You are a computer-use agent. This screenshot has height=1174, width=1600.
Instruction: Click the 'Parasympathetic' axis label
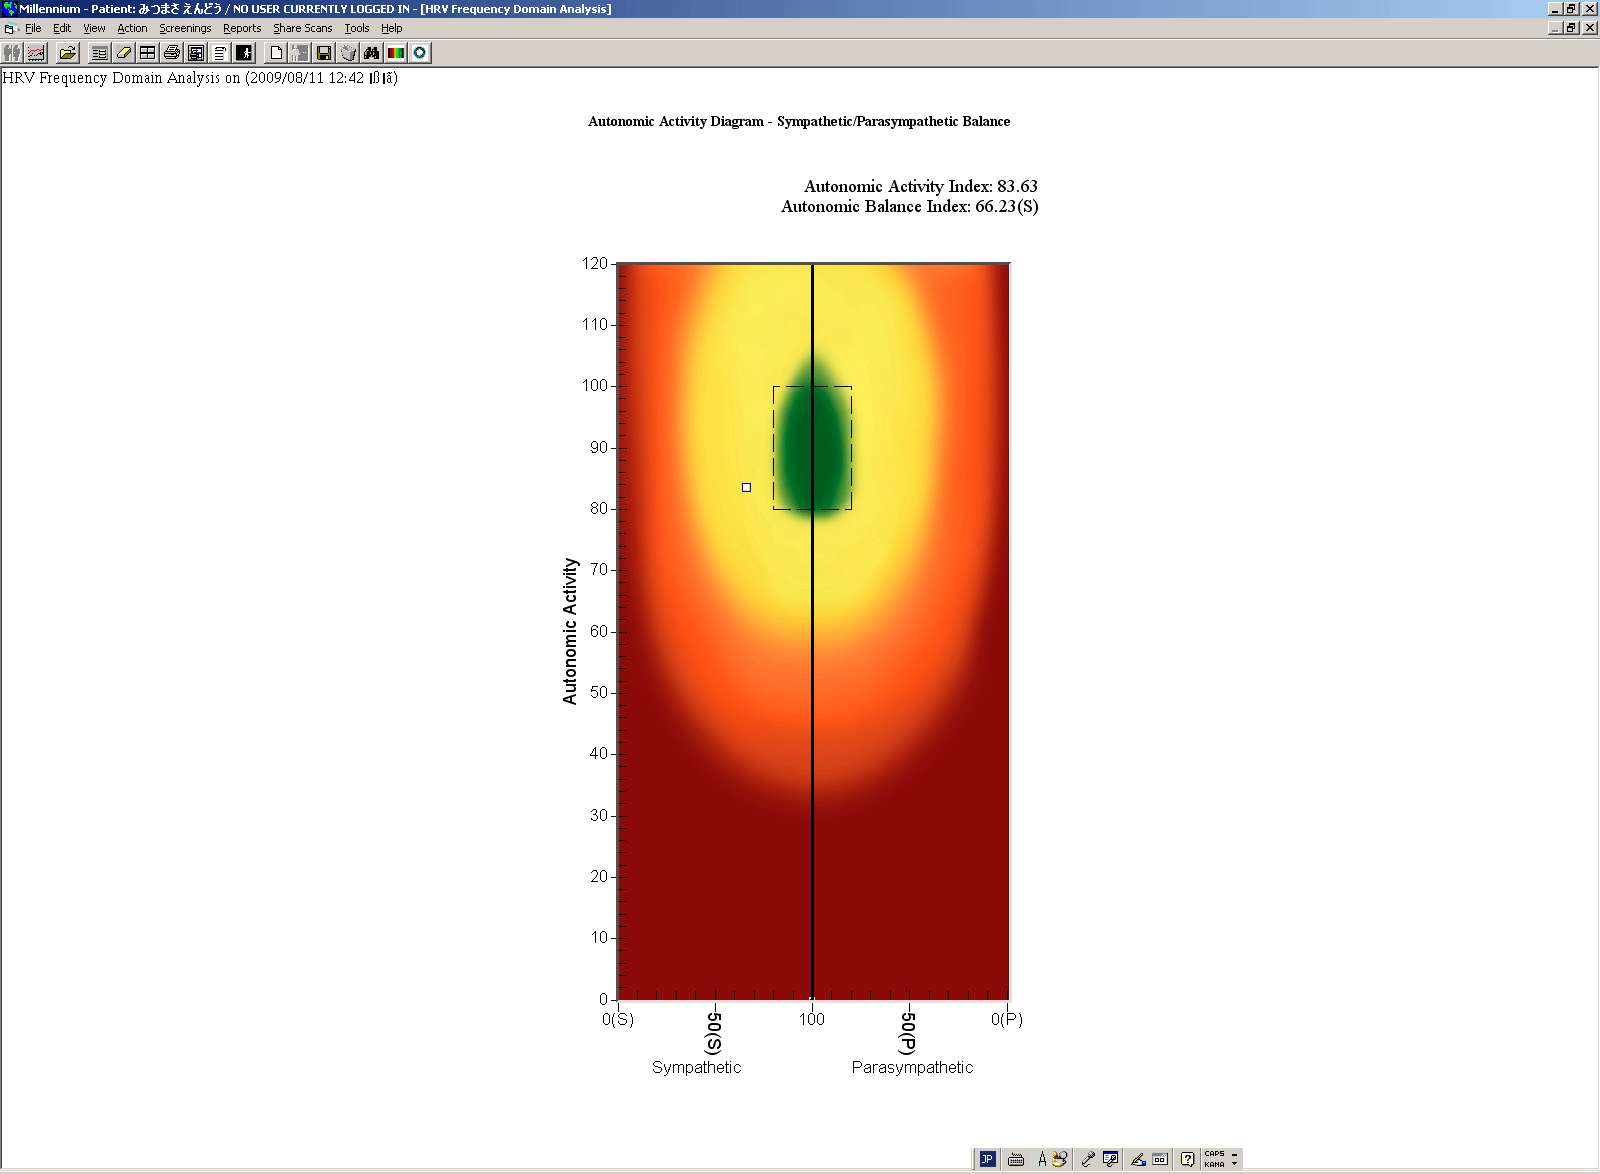click(912, 1067)
